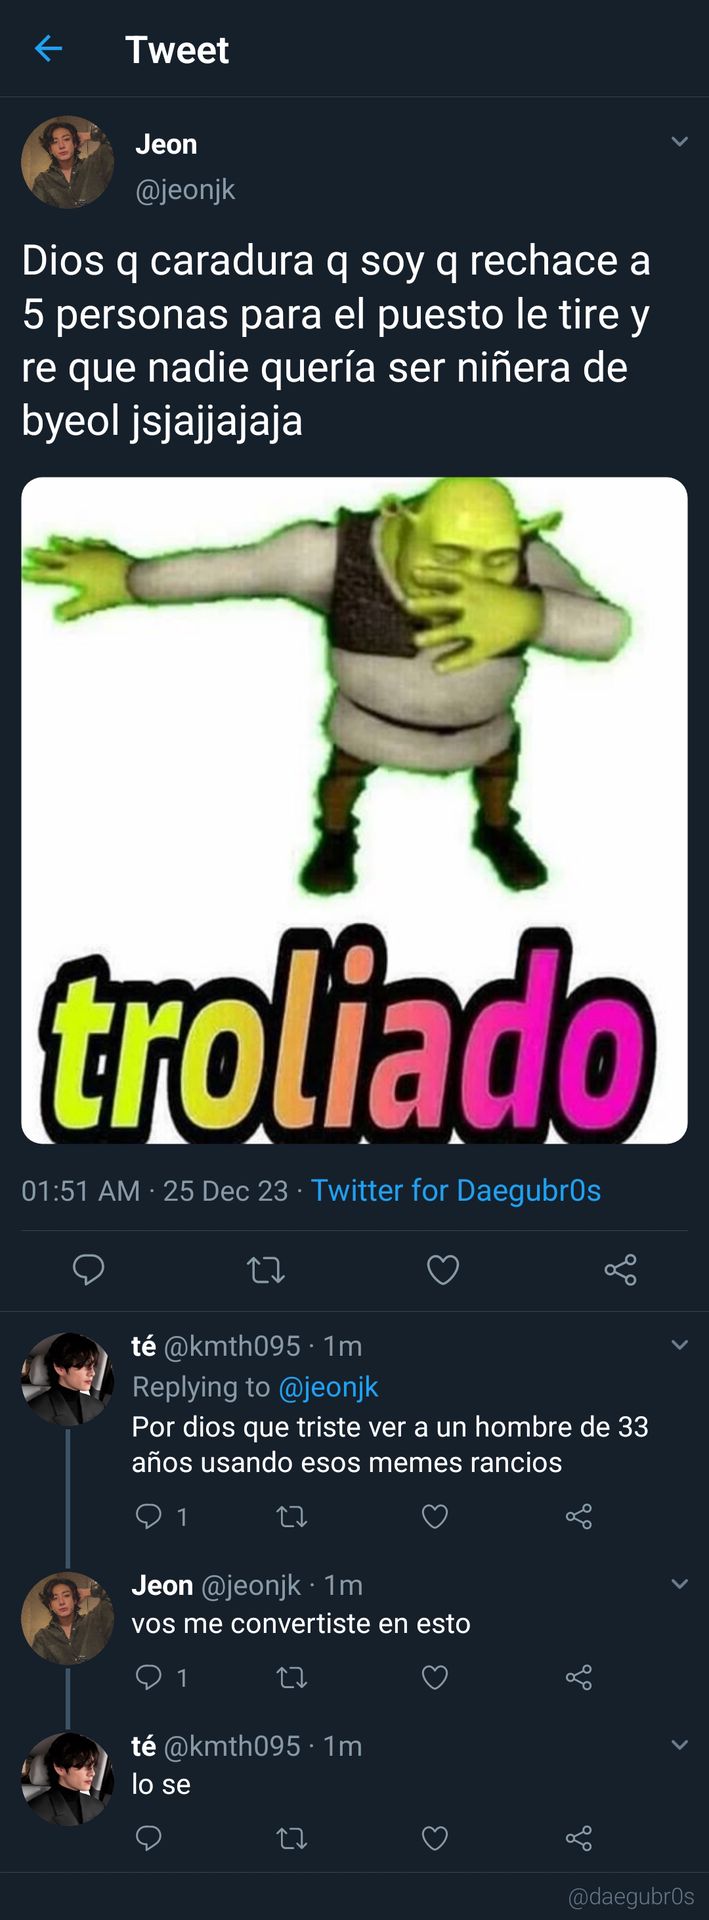Share Jeon's main tweet
This screenshot has width=709, height=1920.
click(x=620, y=1270)
